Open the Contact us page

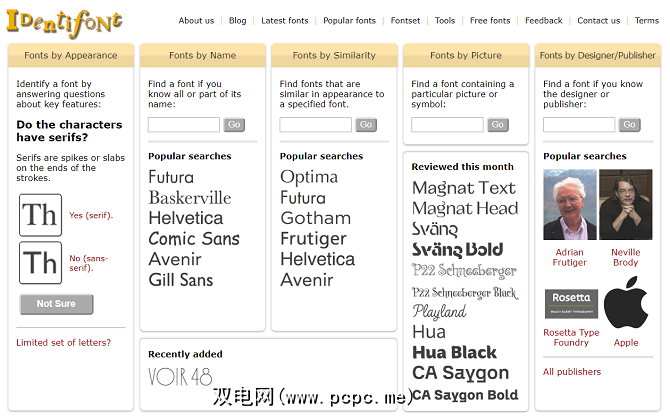[x=599, y=21]
